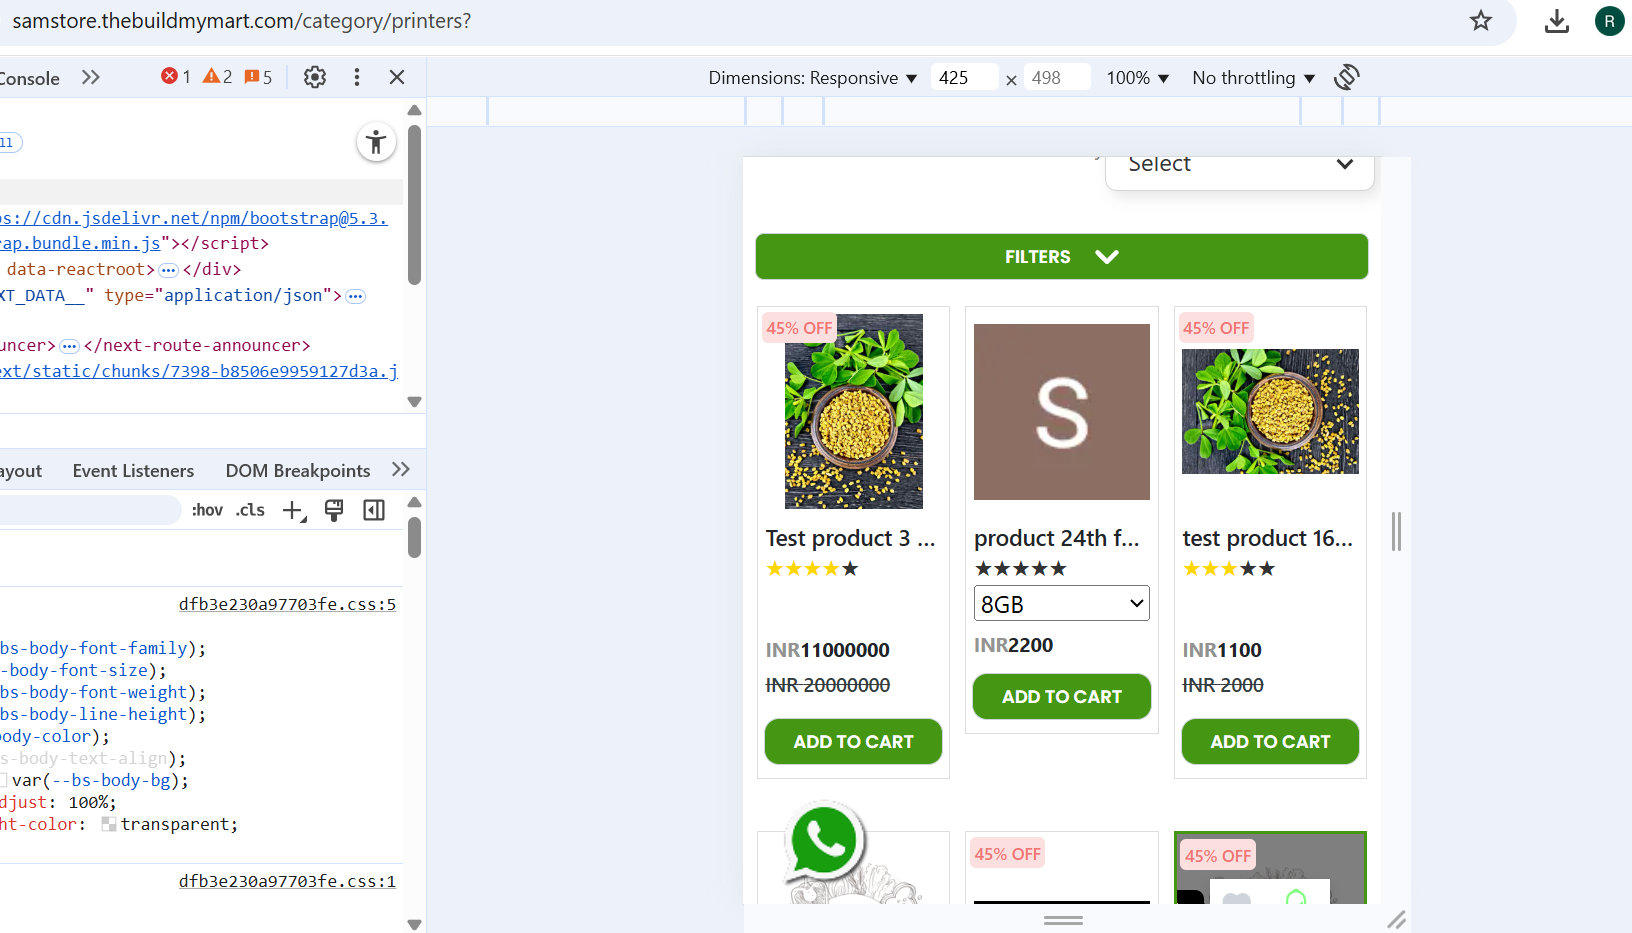This screenshot has height=933, width=1632.
Task: Show more DevTools tabs chevron
Action: [x=91, y=77]
